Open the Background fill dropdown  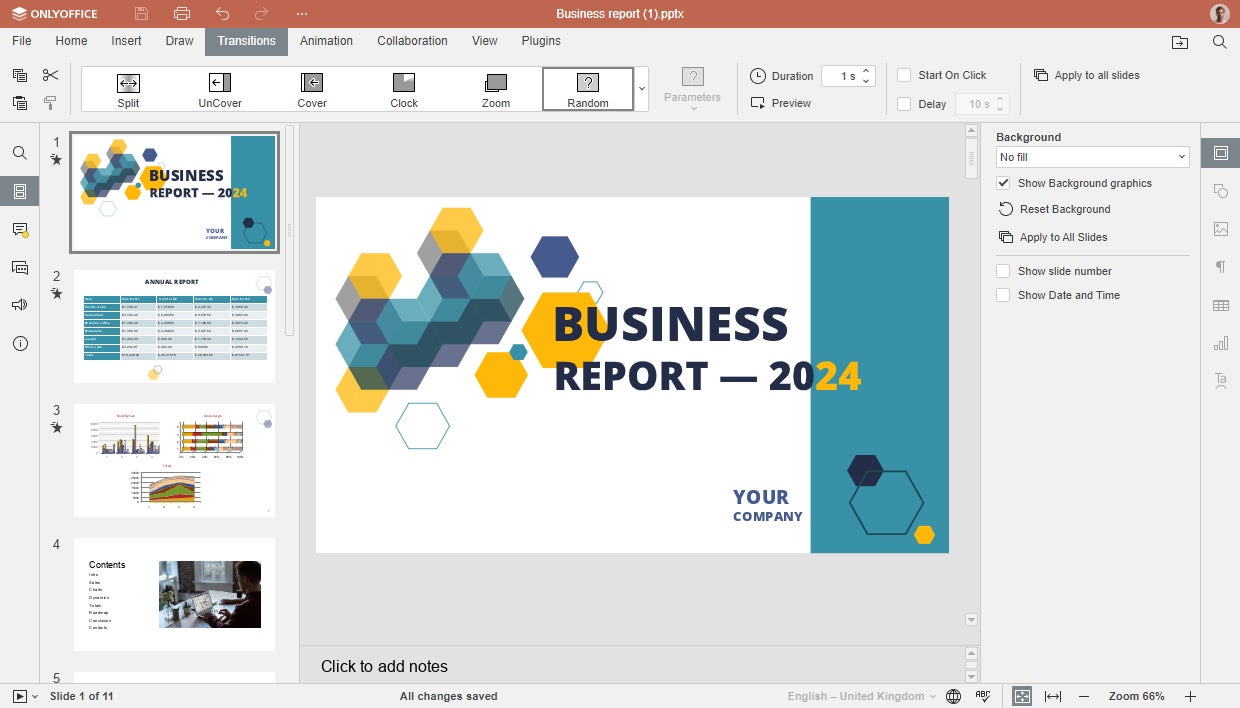coord(1092,157)
